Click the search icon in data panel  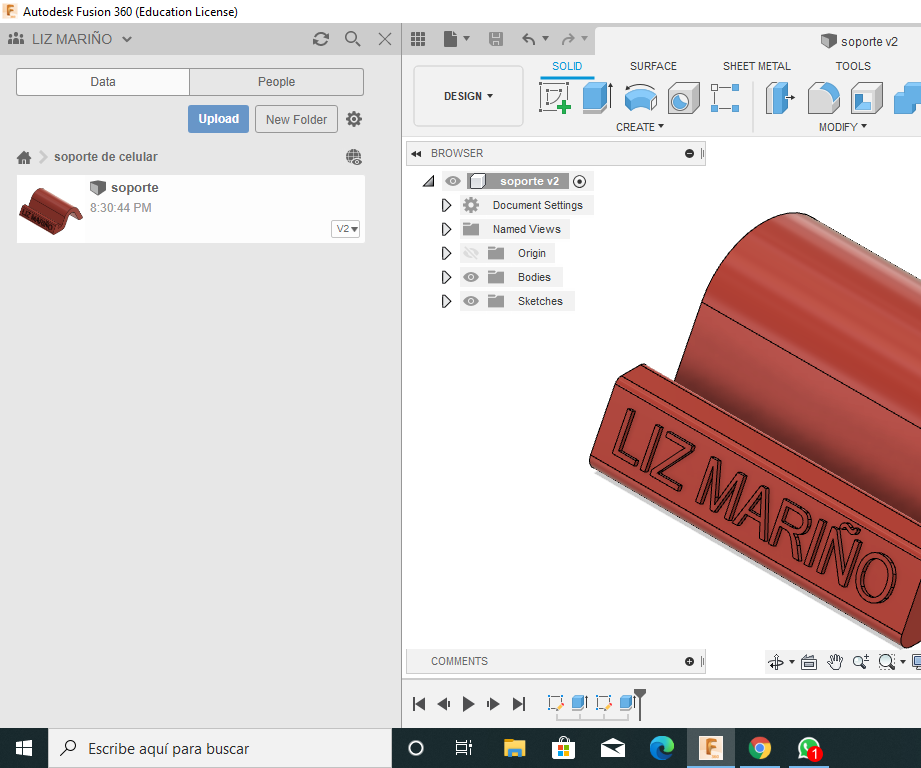(x=353, y=39)
